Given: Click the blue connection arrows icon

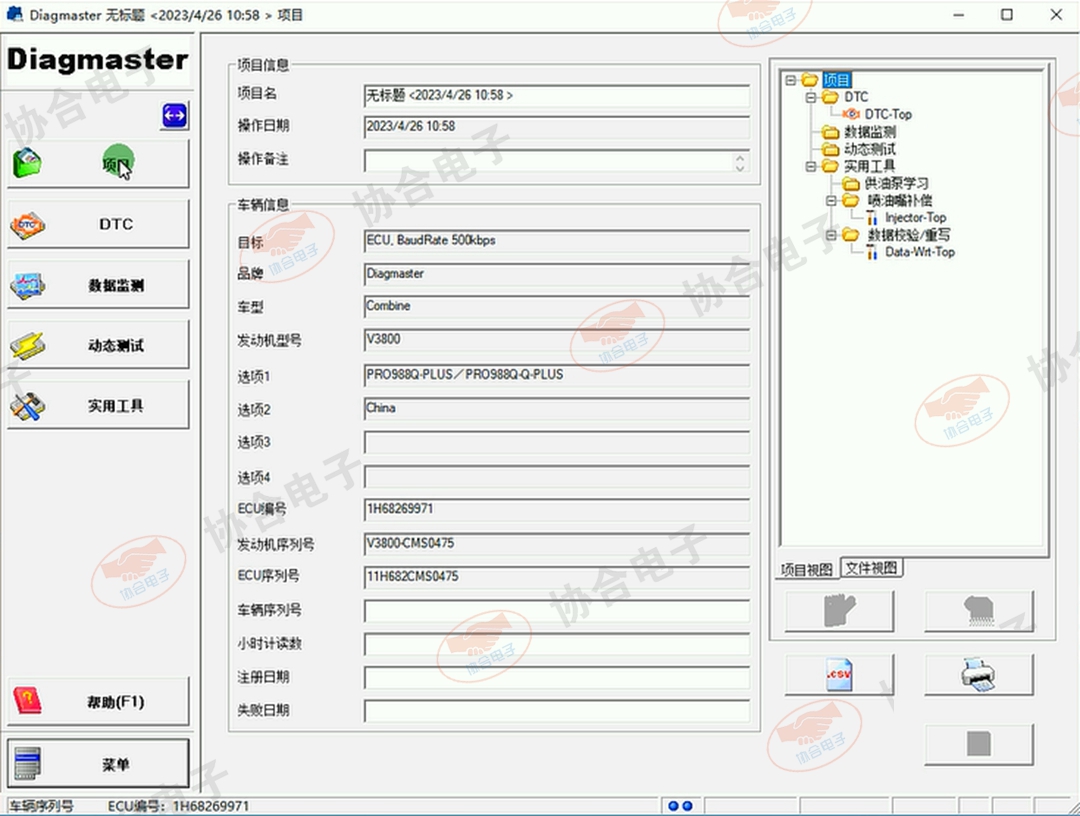Looking at the screenshot, I should click(x=174, y=116).
